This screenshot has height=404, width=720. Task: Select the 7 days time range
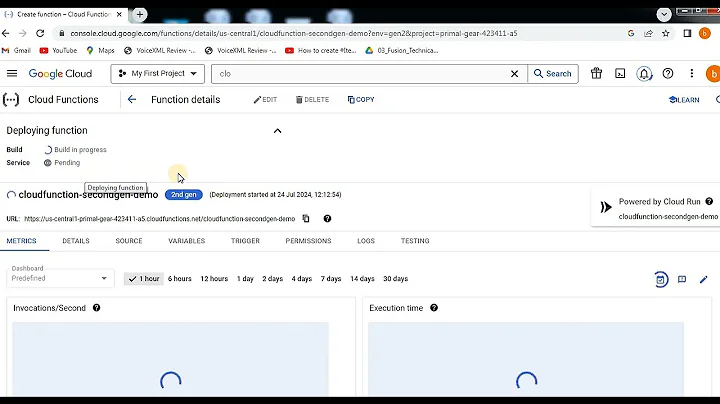click(x=331, y=279)
